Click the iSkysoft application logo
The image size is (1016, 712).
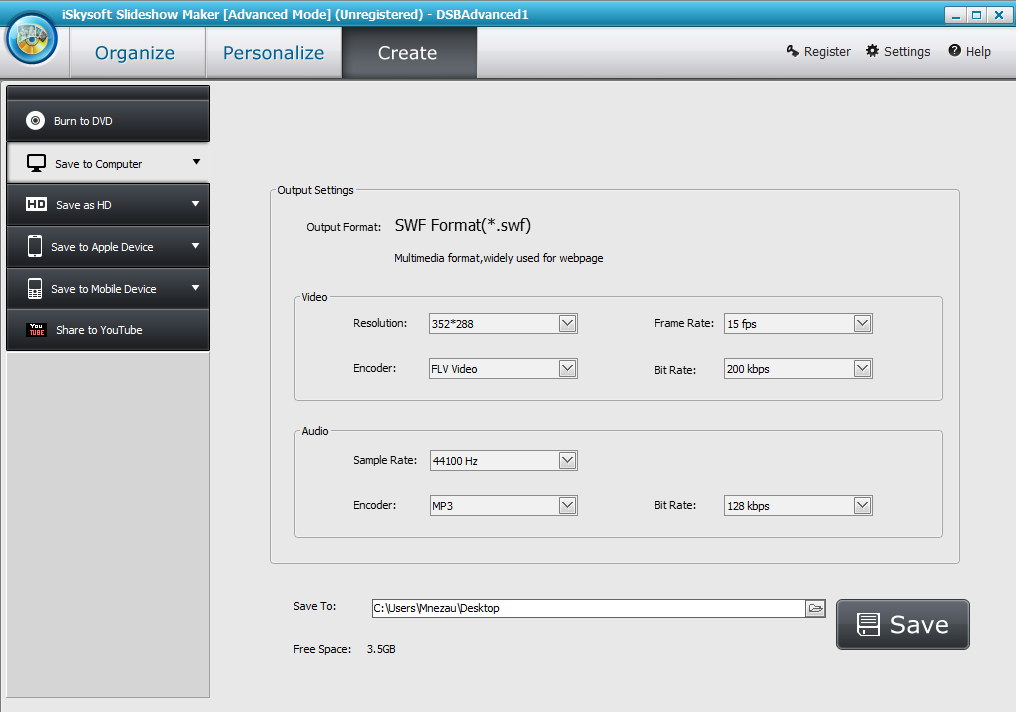[30, 40]
